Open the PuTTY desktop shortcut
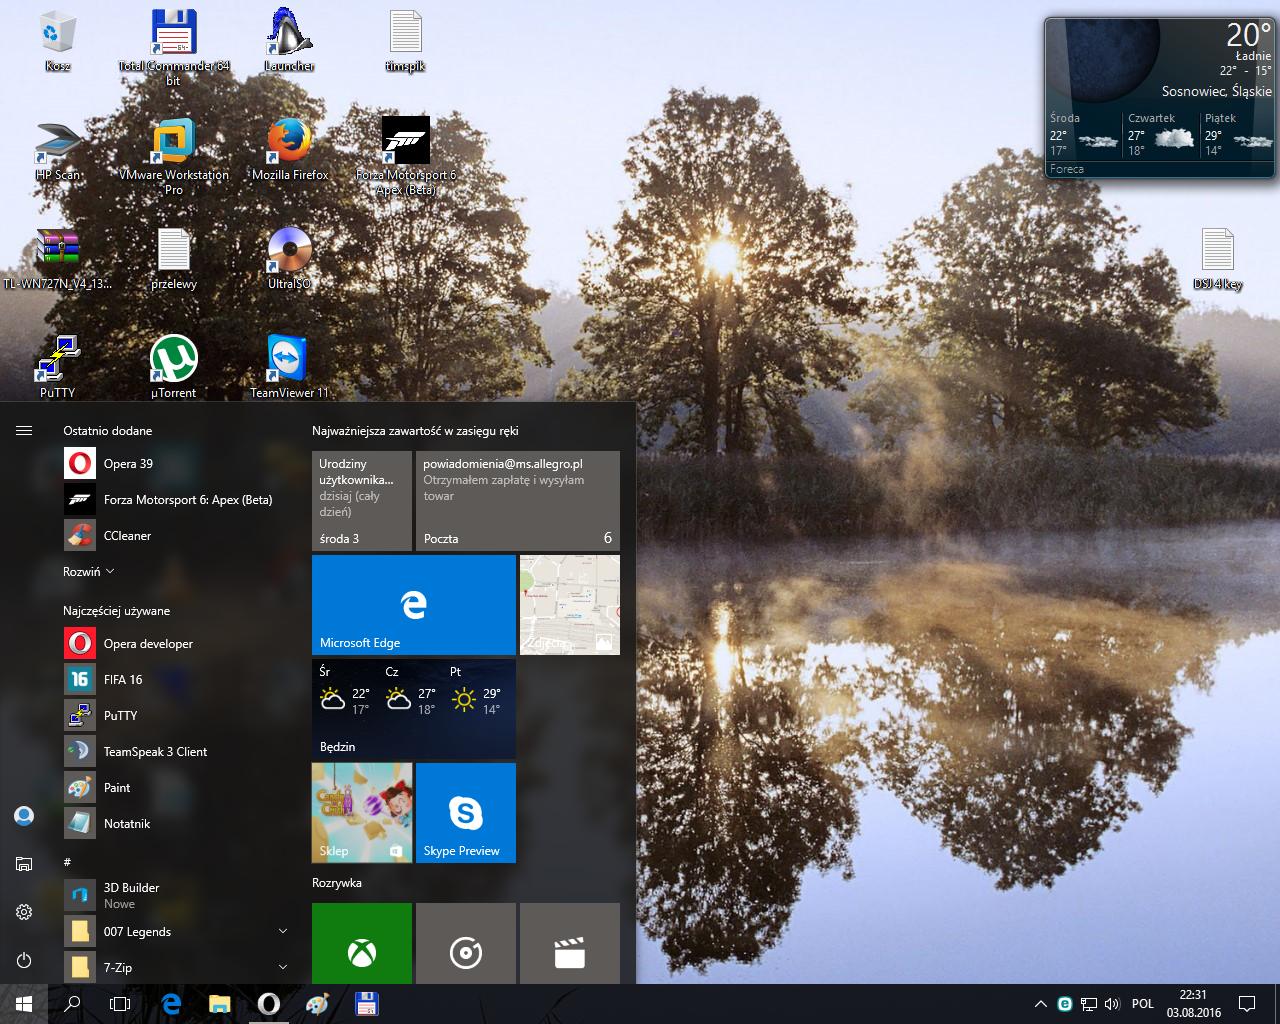The image size is (1280, 1024). (58, 360)
